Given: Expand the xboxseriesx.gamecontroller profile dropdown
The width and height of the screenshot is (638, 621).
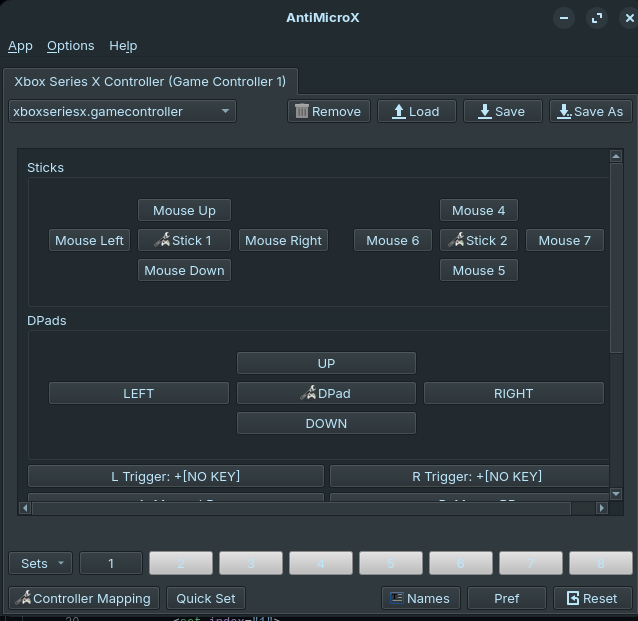Looking at the screenshot, I should [x=122, y=111].
